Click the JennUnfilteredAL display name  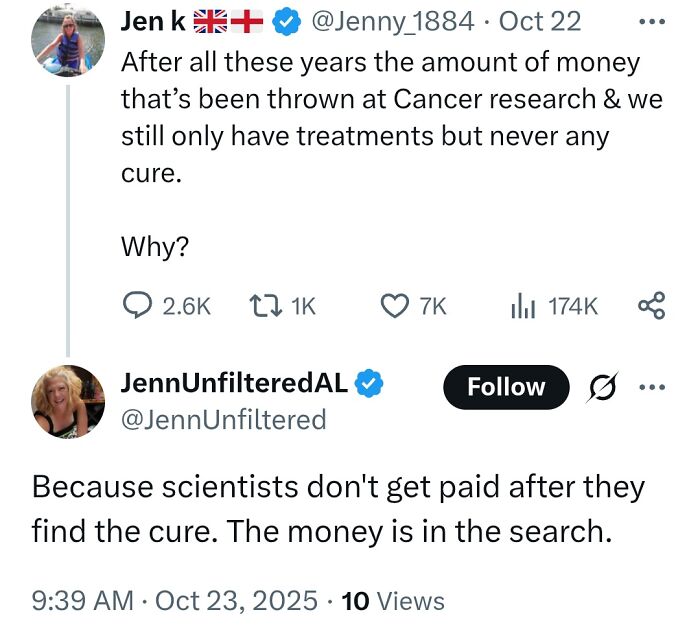point(234,382)
